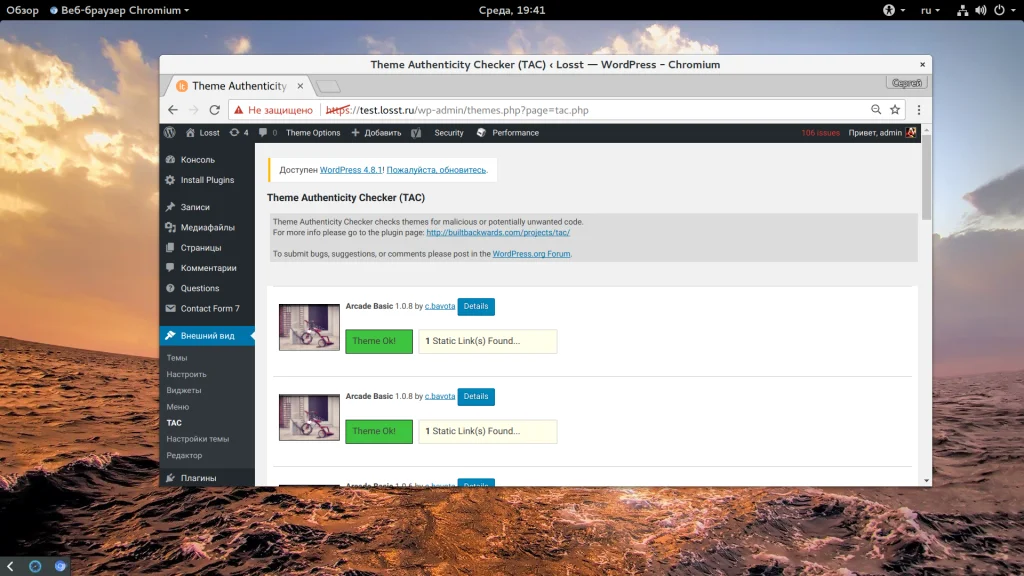Click the not secure warning triangle
1024x576 pixels.
238,110
